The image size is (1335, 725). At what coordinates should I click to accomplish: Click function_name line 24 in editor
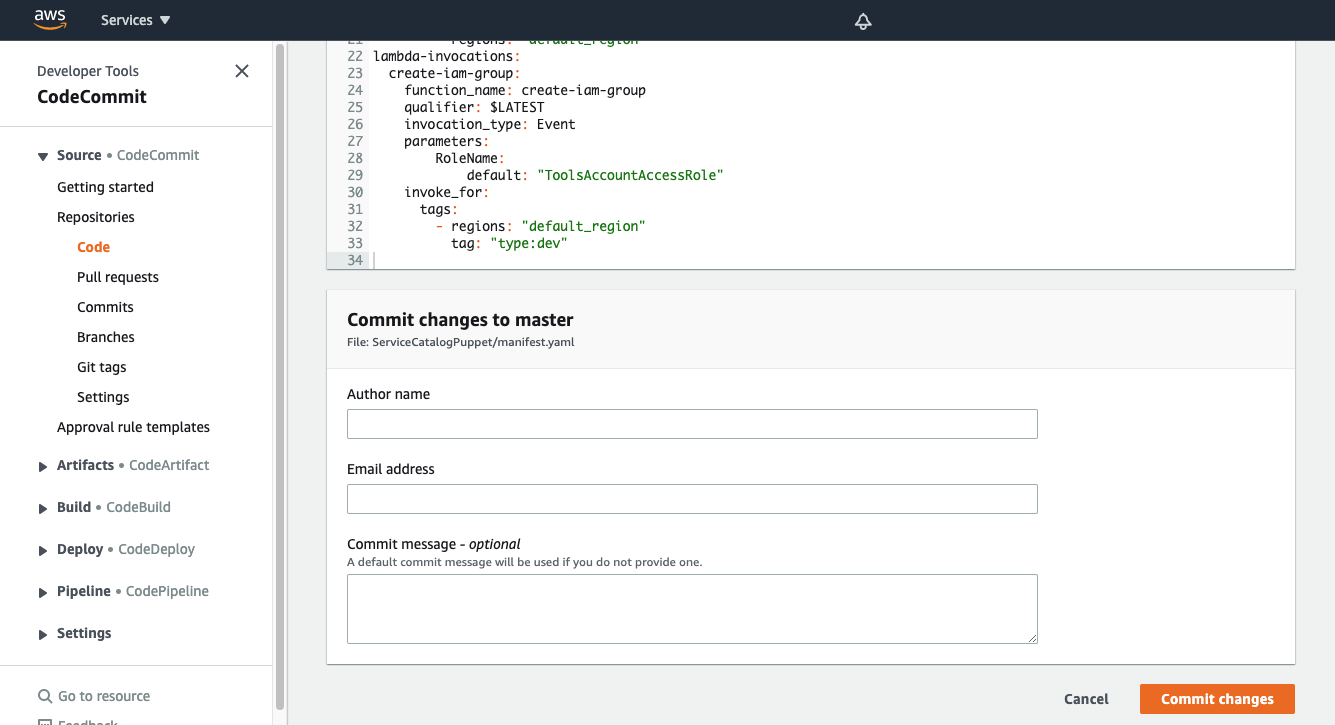click(525, 90)
